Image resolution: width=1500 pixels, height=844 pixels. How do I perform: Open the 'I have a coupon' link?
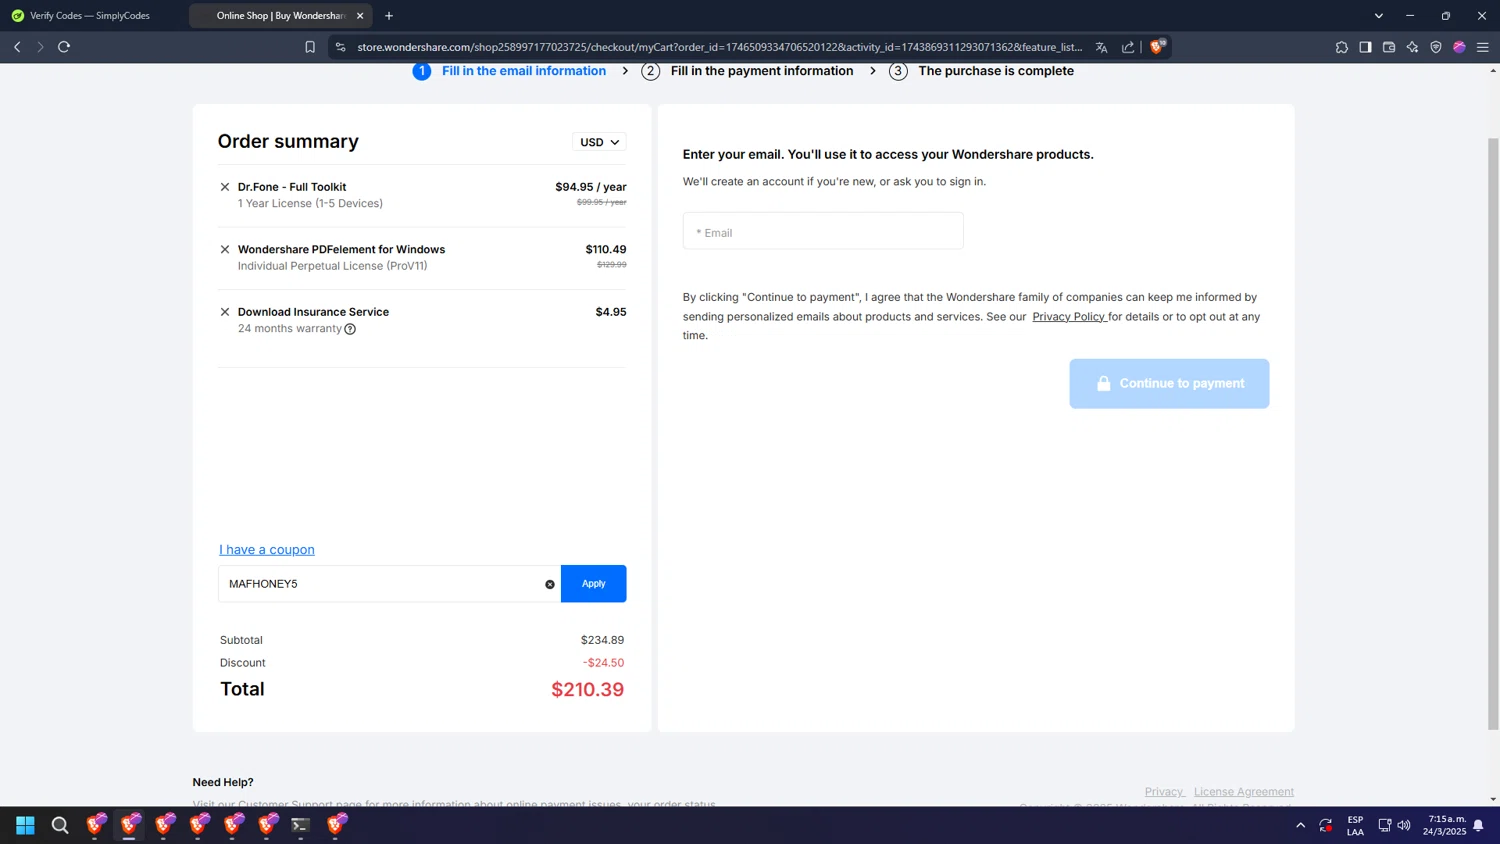tap(267, 550)
